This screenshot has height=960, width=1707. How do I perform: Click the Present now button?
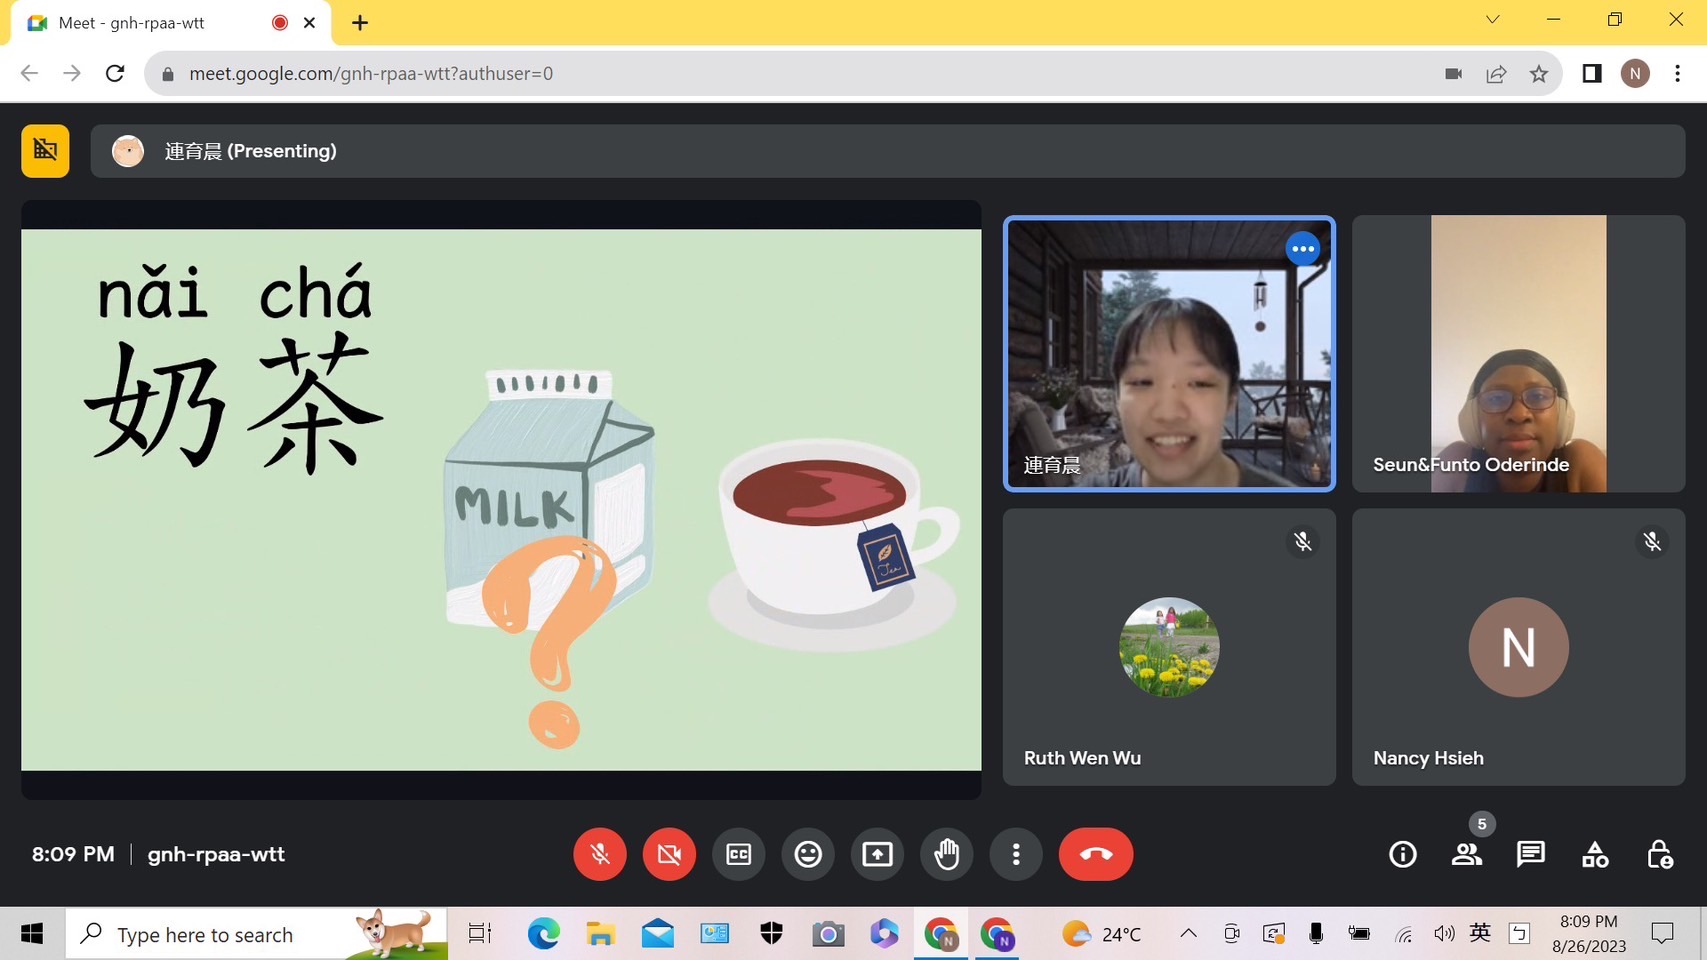[877, 854]
